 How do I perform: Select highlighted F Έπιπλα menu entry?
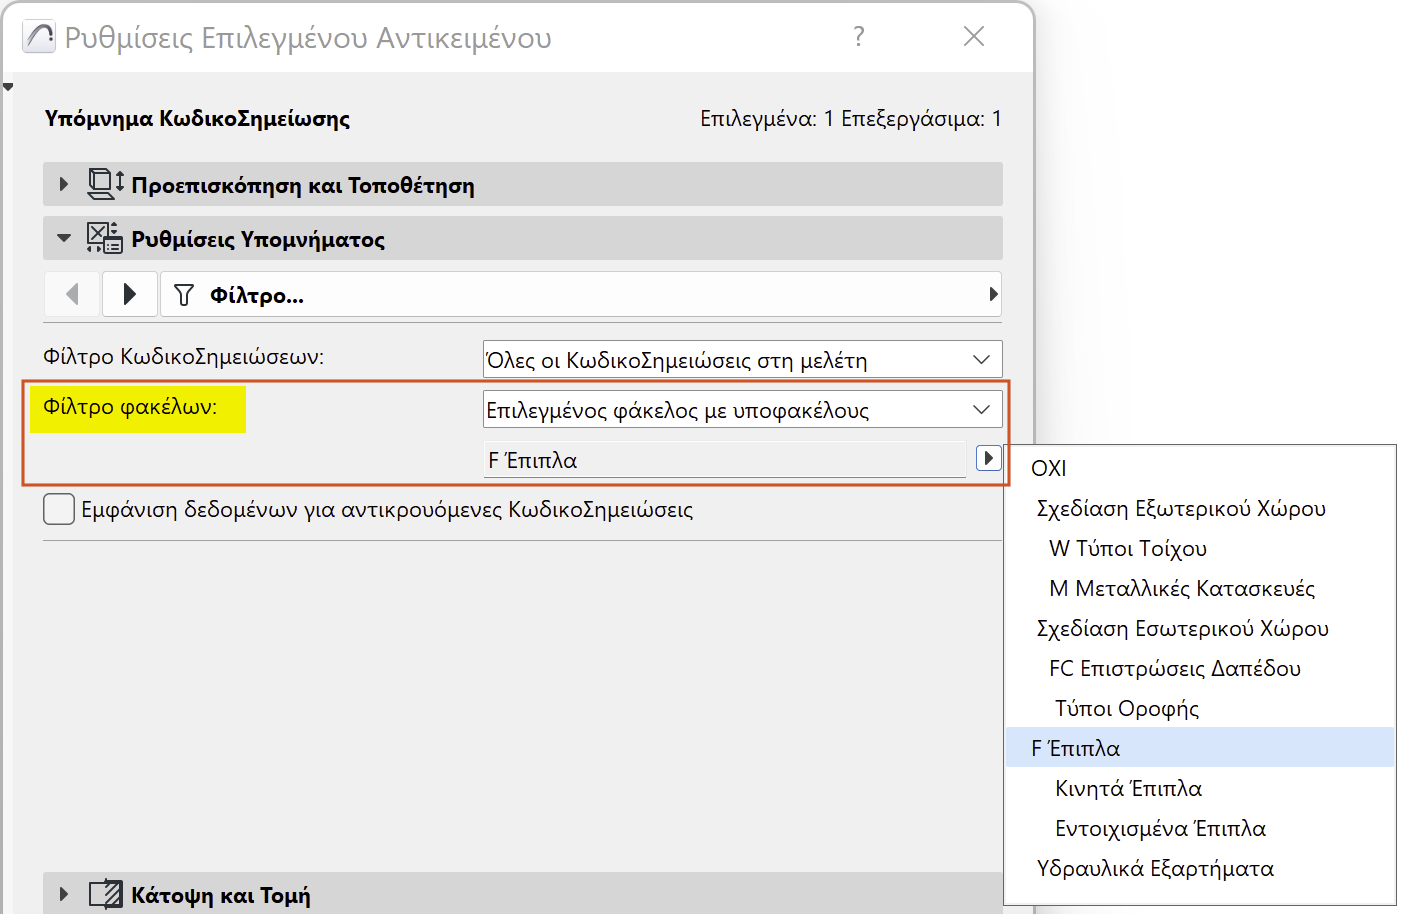[1200, 748]
